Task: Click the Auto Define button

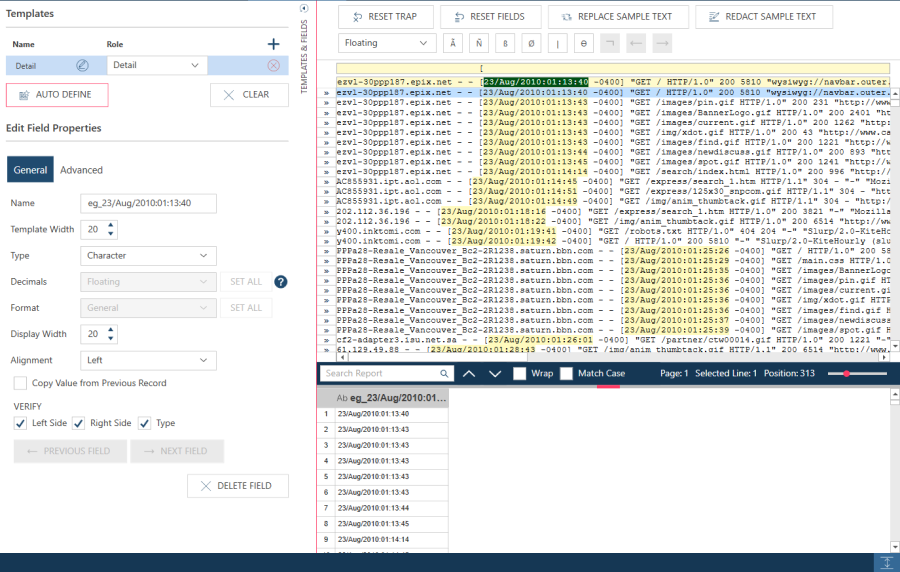Action: pyautogui.click(x=57, y=95)
